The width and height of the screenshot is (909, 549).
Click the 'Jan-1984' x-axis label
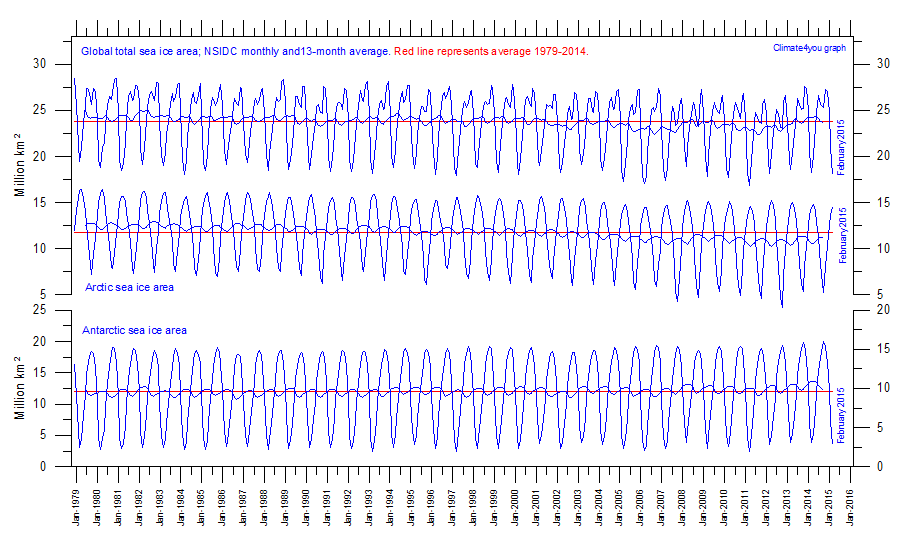[180, 508]
